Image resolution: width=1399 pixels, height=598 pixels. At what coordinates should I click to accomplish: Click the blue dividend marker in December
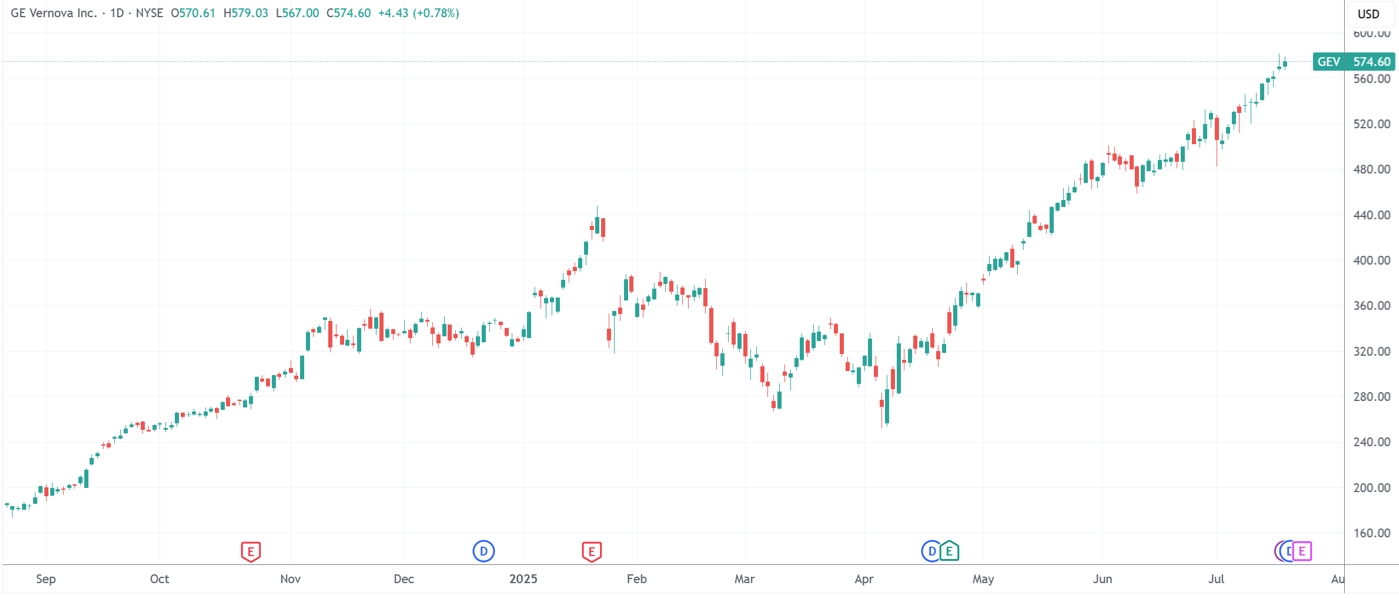(483, 550)
